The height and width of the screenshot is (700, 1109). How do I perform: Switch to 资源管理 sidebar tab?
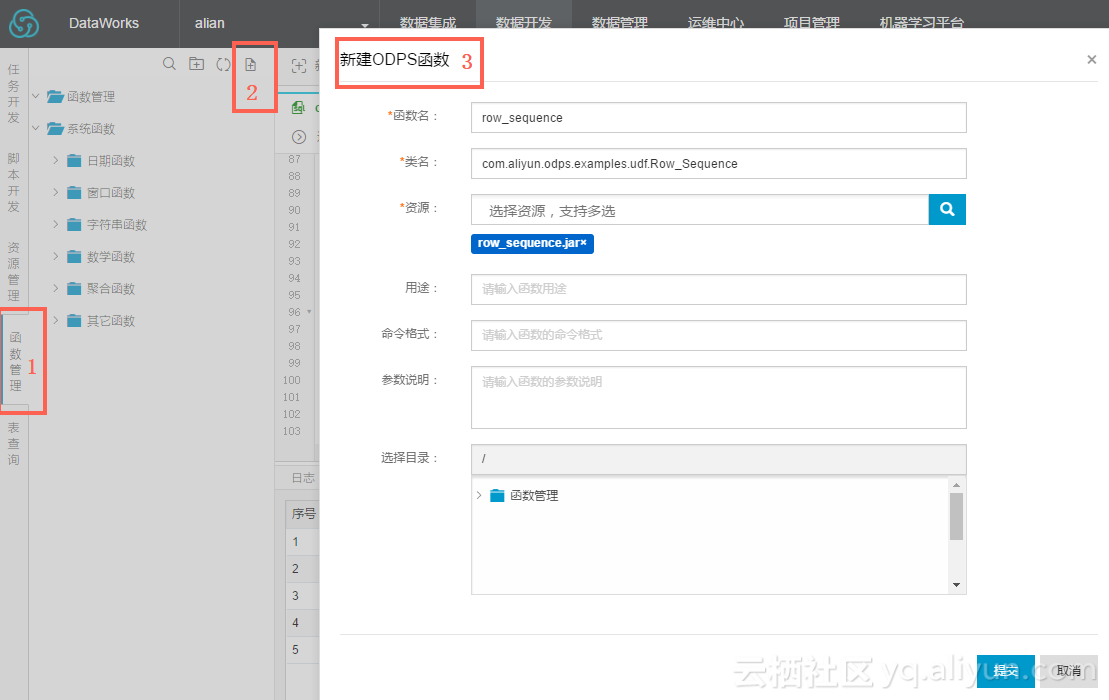tap(13, 272)
